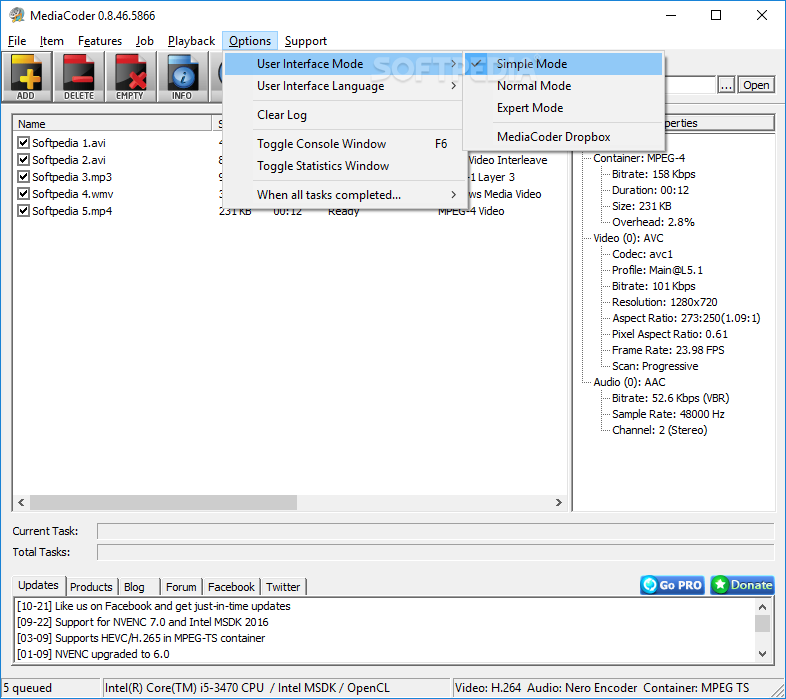Screen dimensions: 786x699
Task: Click the EMPTY list toolbar icon
Action: (130, 77)
